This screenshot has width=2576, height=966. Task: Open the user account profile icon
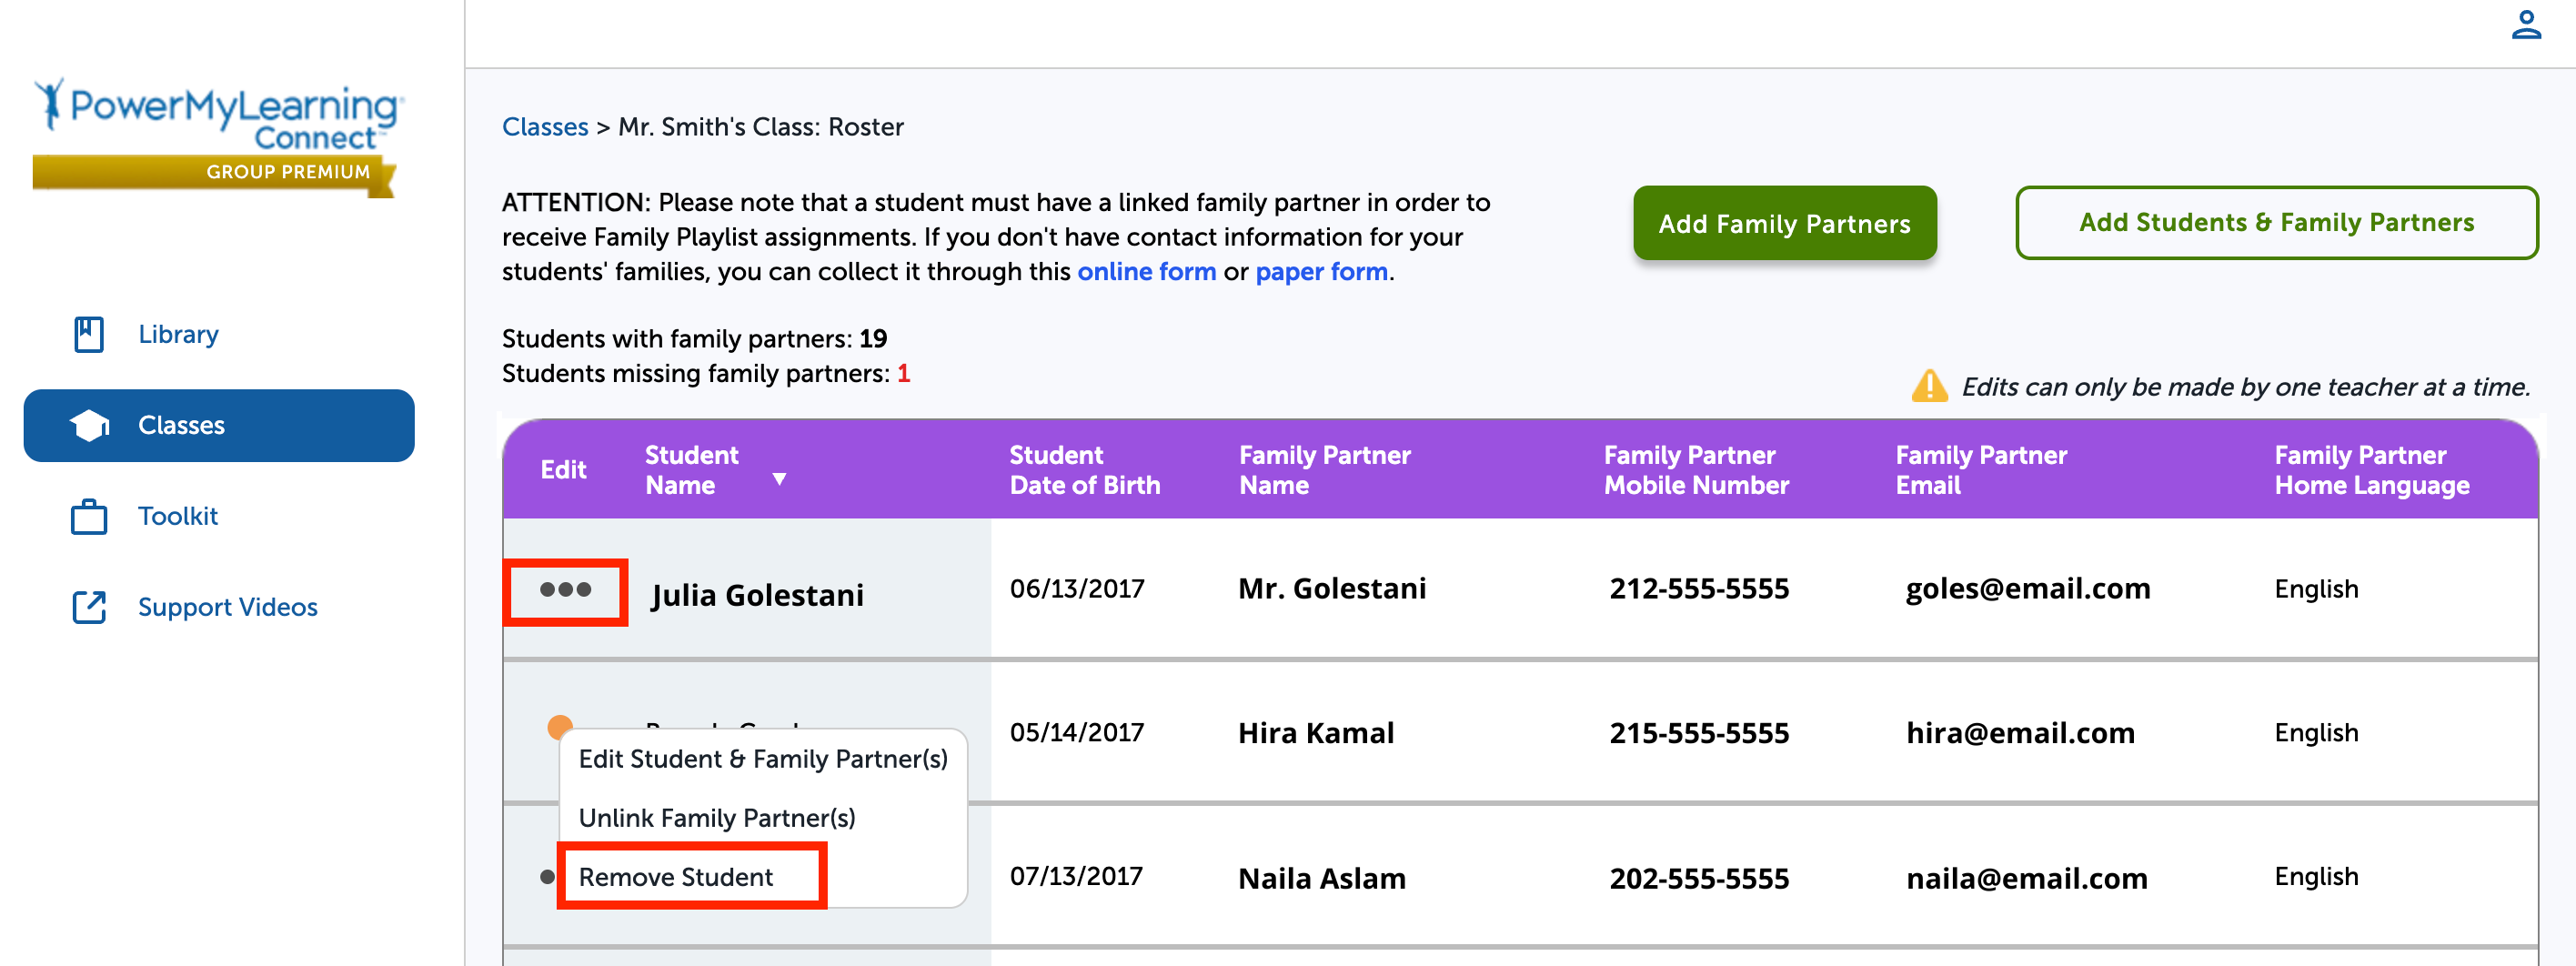point(2525,26)
